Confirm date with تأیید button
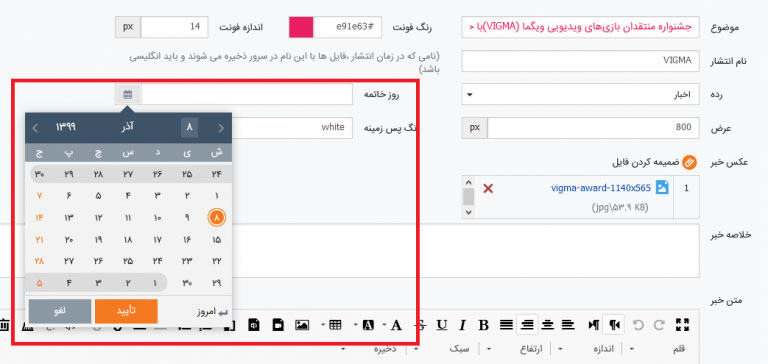768x364 pixels. [x=126, y=312]
